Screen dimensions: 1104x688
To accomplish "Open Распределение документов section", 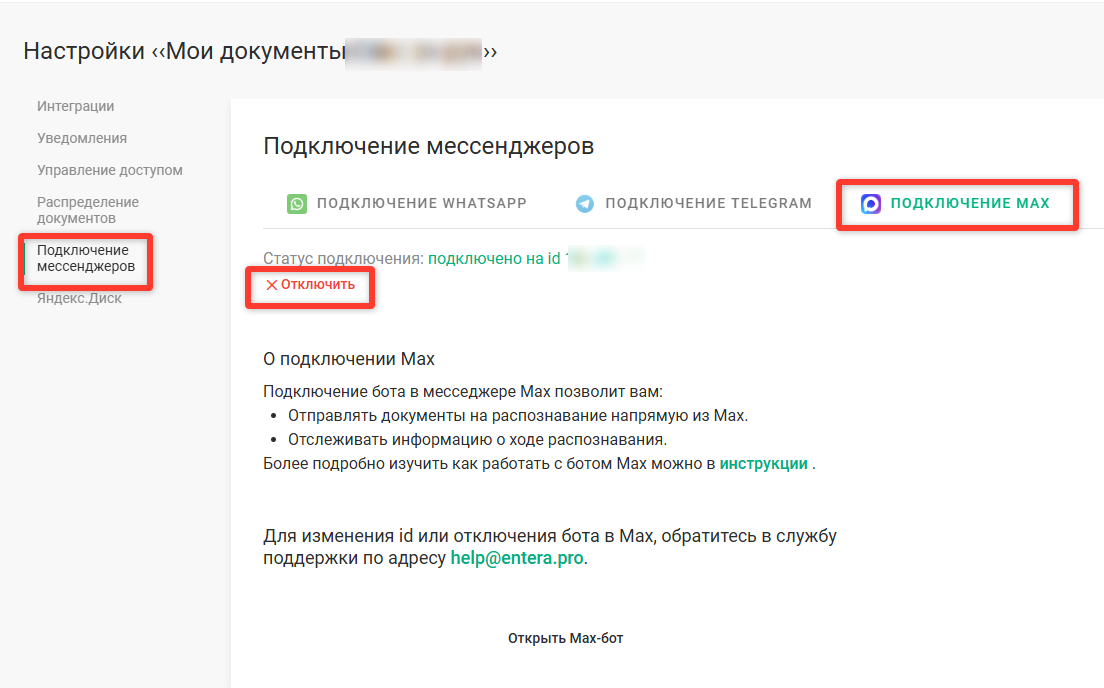I will (88, 210).
